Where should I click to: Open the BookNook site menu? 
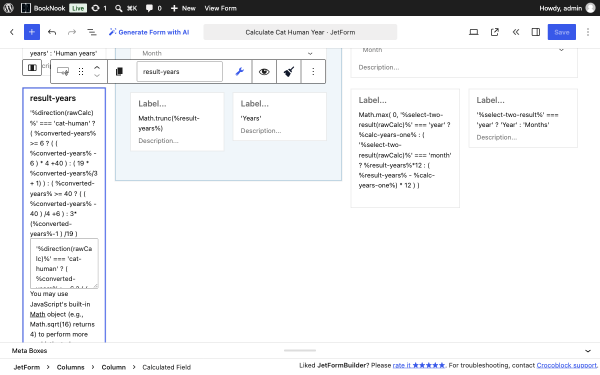[43, 8]
